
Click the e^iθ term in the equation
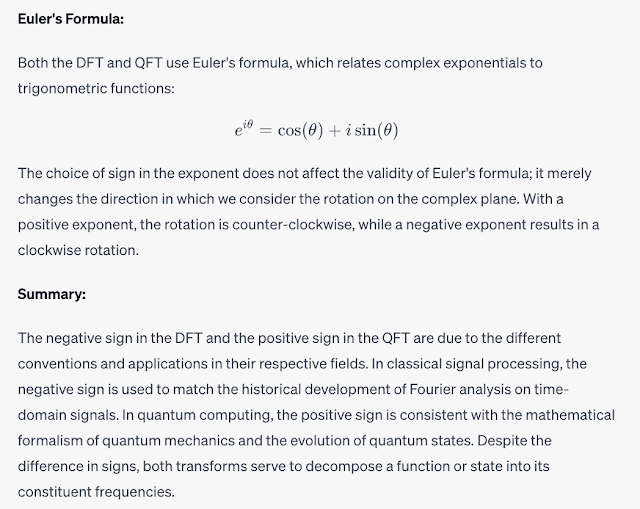click(244, 129)
